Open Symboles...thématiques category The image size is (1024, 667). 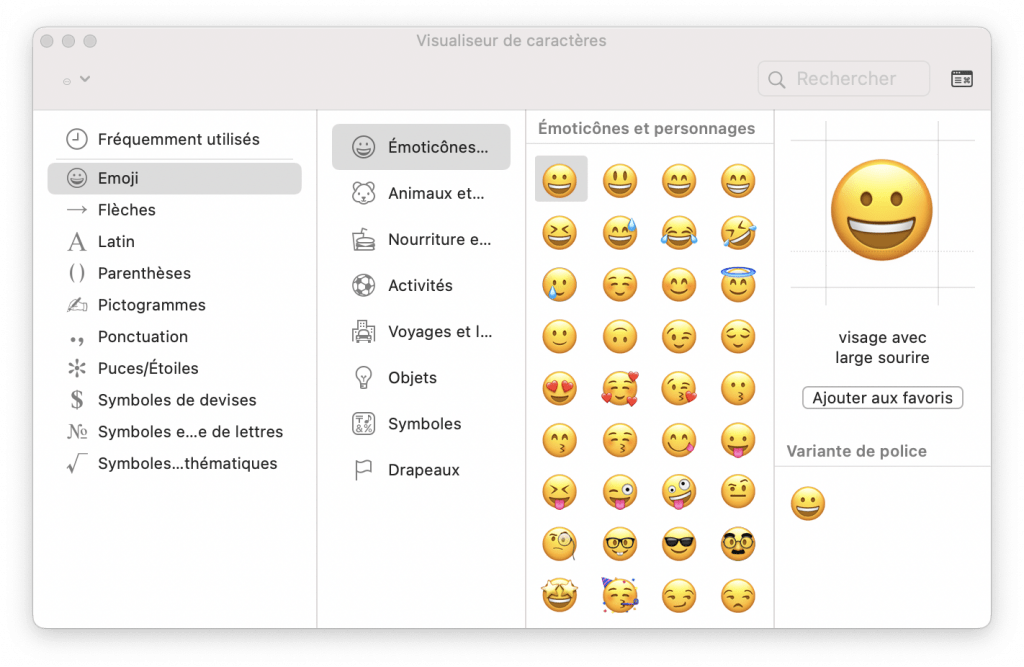pos(174,463)
